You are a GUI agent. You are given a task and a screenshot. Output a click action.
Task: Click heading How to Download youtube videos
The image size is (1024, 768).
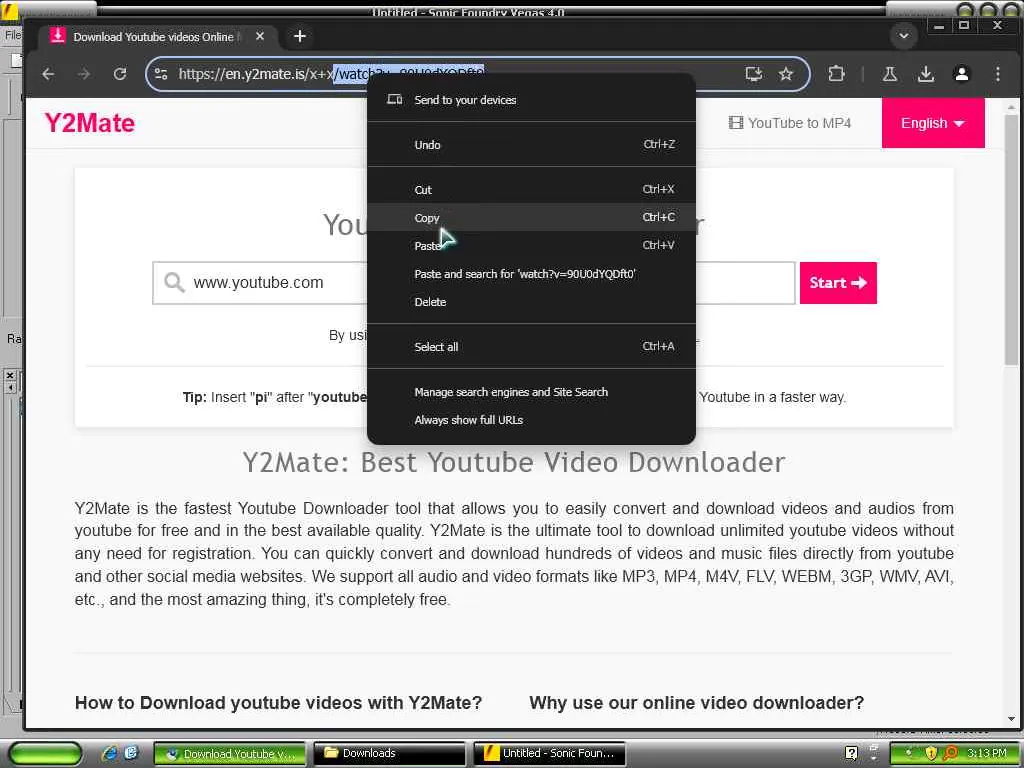pyautogui.click(x=278, y=703)
